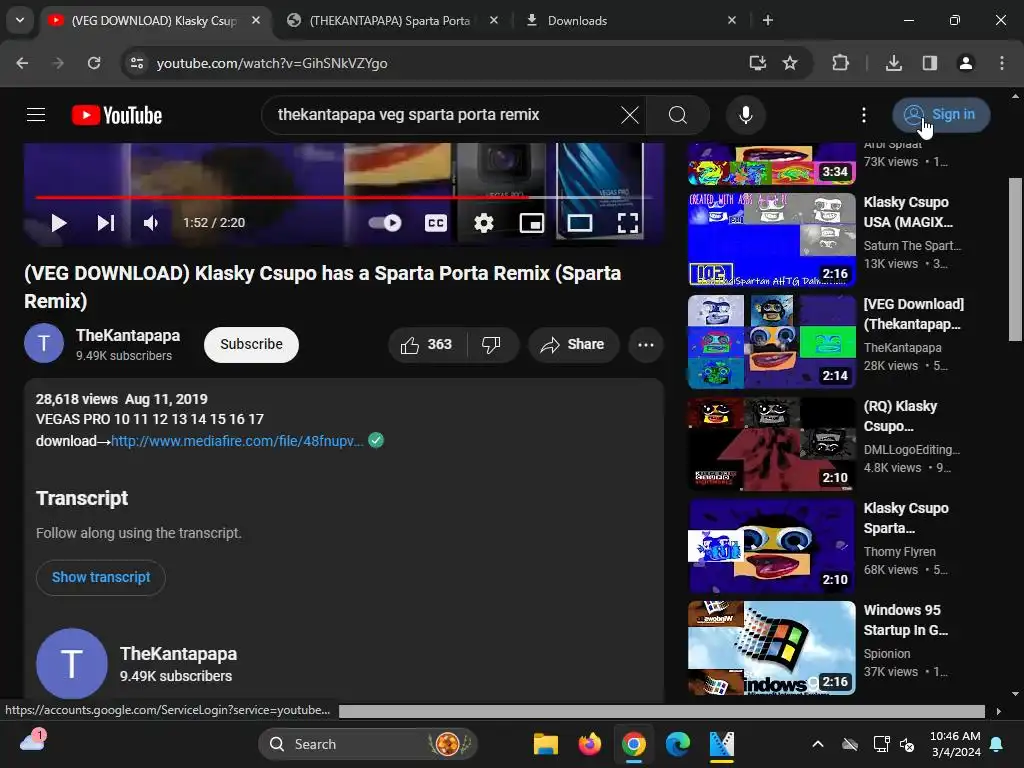1024x768 pixels.
Task: Click Show transcript button
Action: click(101, 578)
